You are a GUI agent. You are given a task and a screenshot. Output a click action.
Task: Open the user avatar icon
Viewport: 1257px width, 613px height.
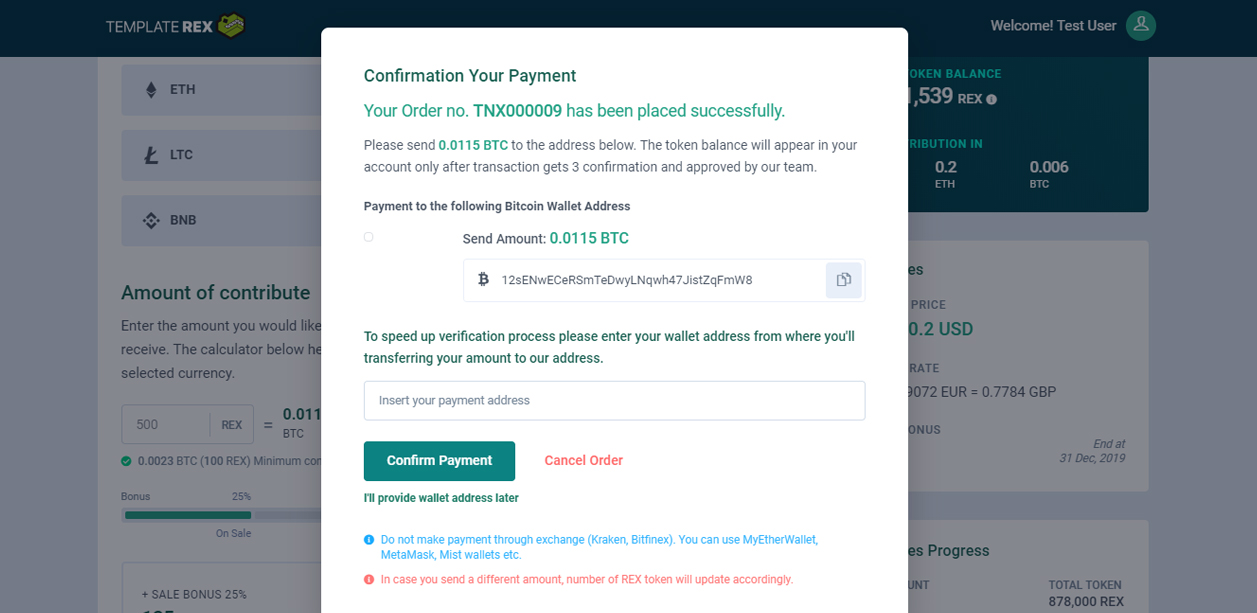pos(1141,26)
